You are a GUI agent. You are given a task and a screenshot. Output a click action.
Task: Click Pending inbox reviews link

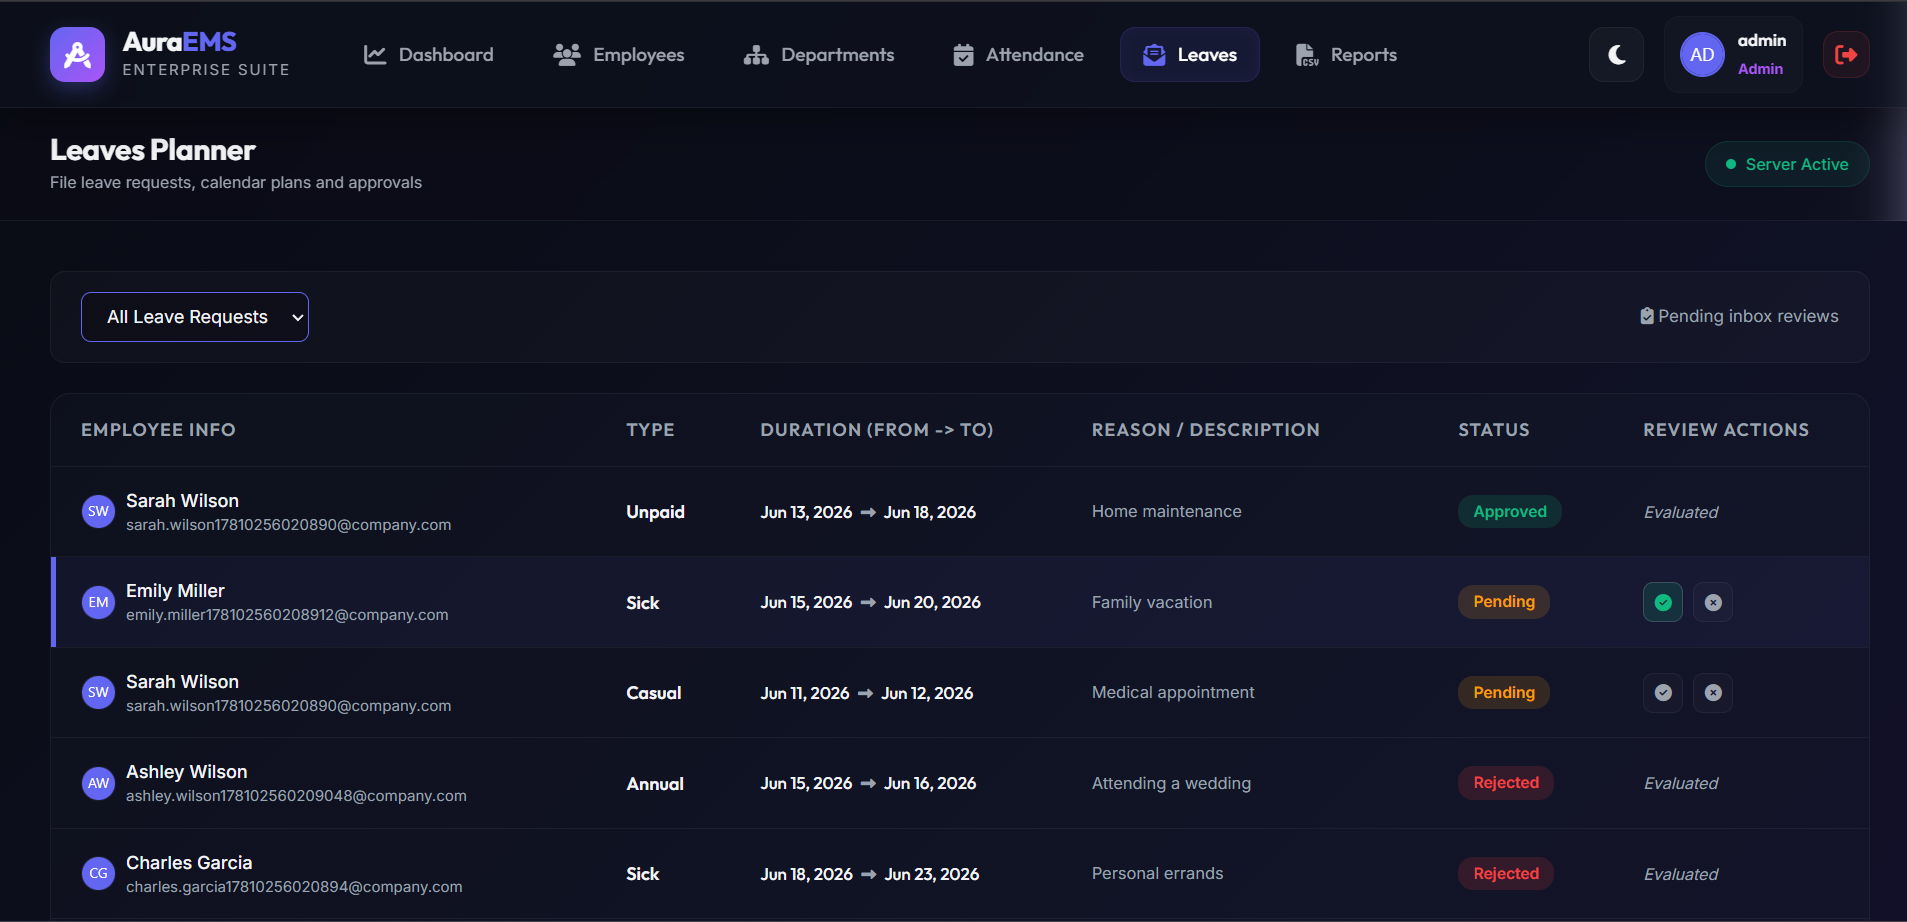[1739, 316]
